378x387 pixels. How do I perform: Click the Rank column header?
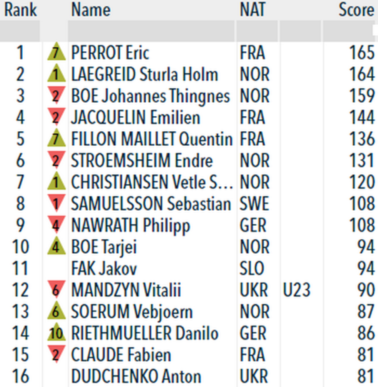tap(20, 9)
